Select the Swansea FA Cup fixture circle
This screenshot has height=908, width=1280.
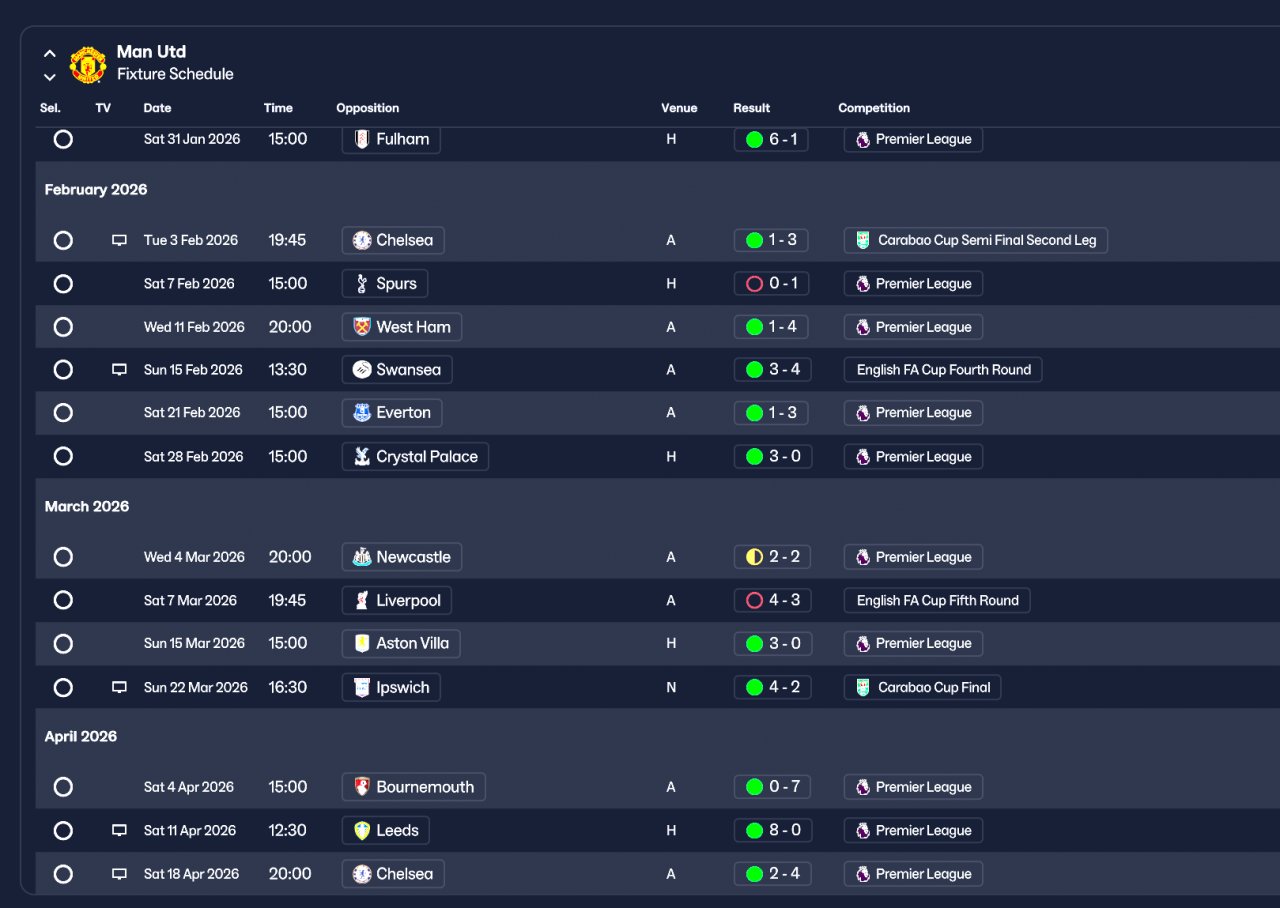click(63, 370)
